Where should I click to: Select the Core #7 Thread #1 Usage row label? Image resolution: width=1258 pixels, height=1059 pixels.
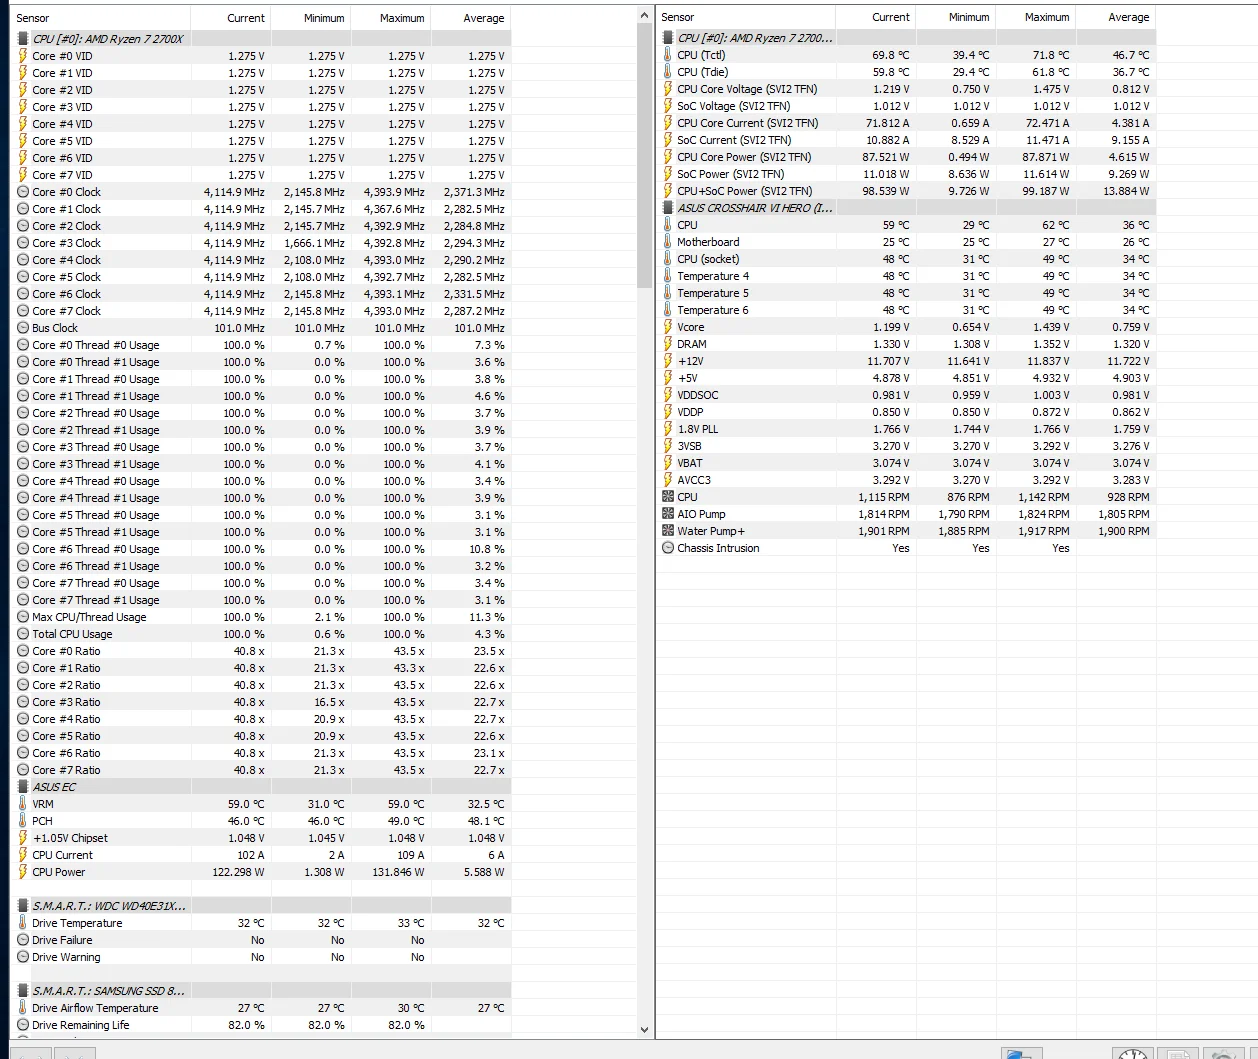(x=96, y=600)
